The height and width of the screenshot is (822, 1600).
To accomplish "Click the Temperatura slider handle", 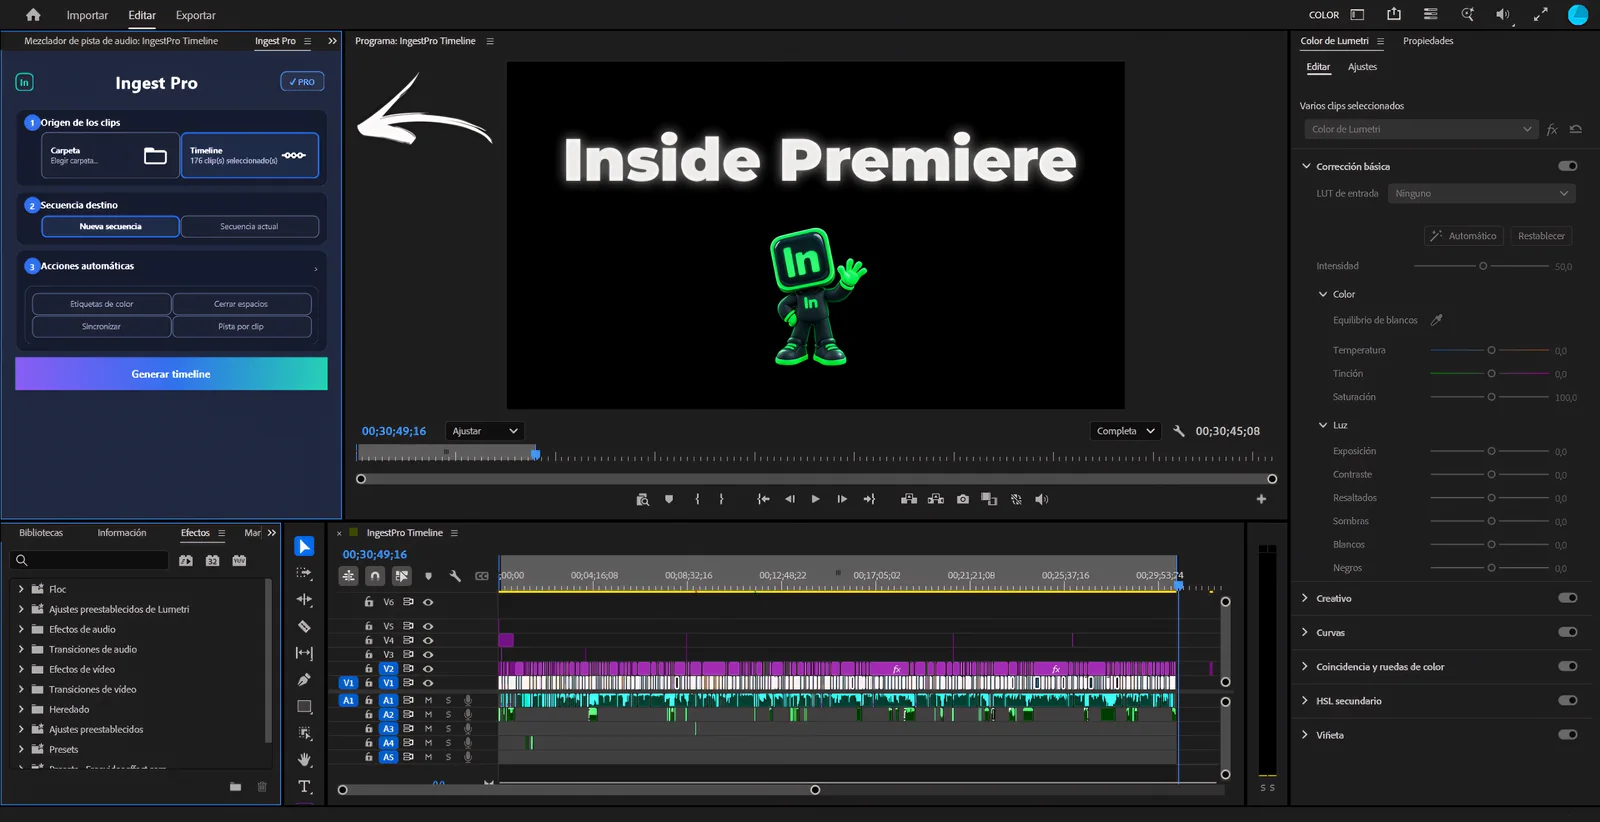I will click(x=1491, y=350).
